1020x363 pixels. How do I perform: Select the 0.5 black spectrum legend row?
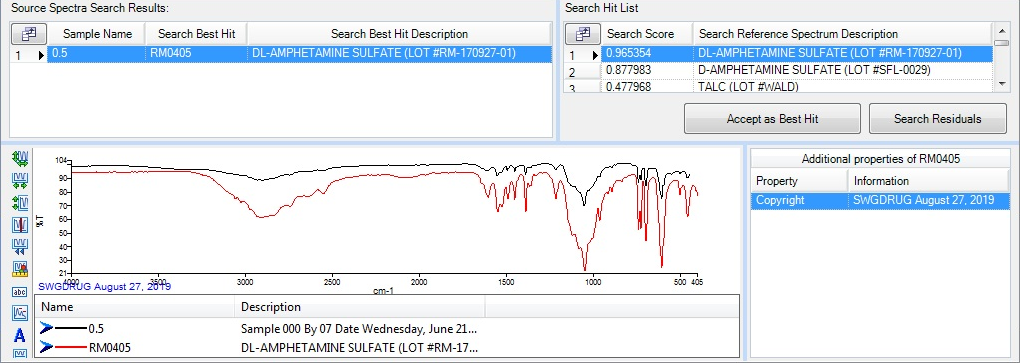pyautogui.click(x=388, y=329)
